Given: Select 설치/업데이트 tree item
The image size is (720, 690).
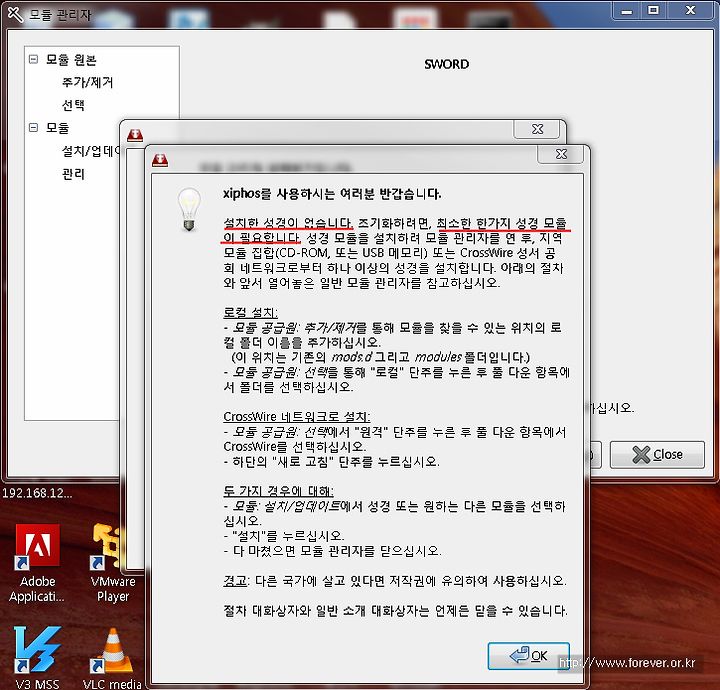Looking at the screenshot, I should tap(90, 151).
